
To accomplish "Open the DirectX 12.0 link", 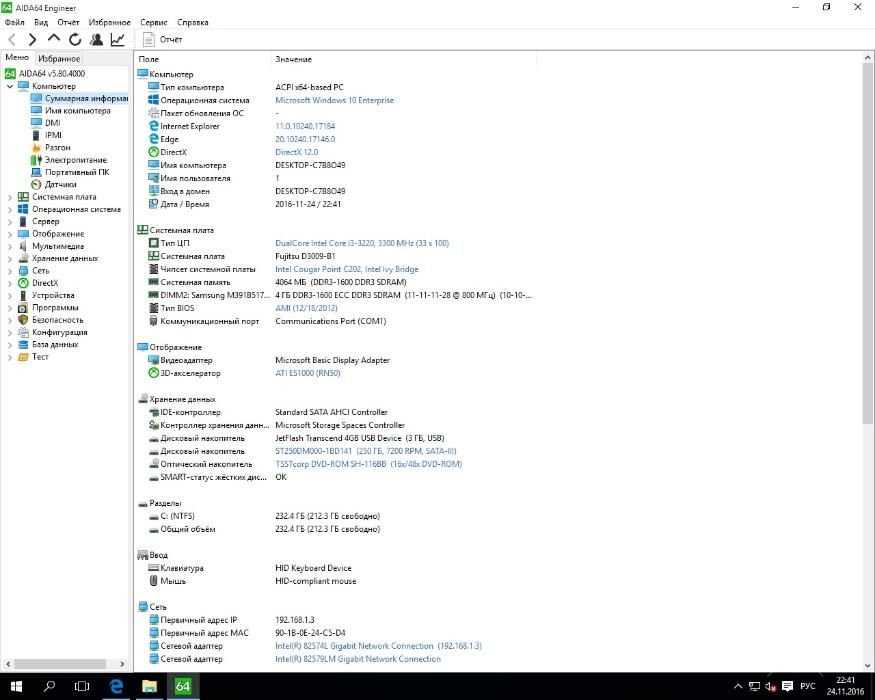I will [x=296, y=152].
